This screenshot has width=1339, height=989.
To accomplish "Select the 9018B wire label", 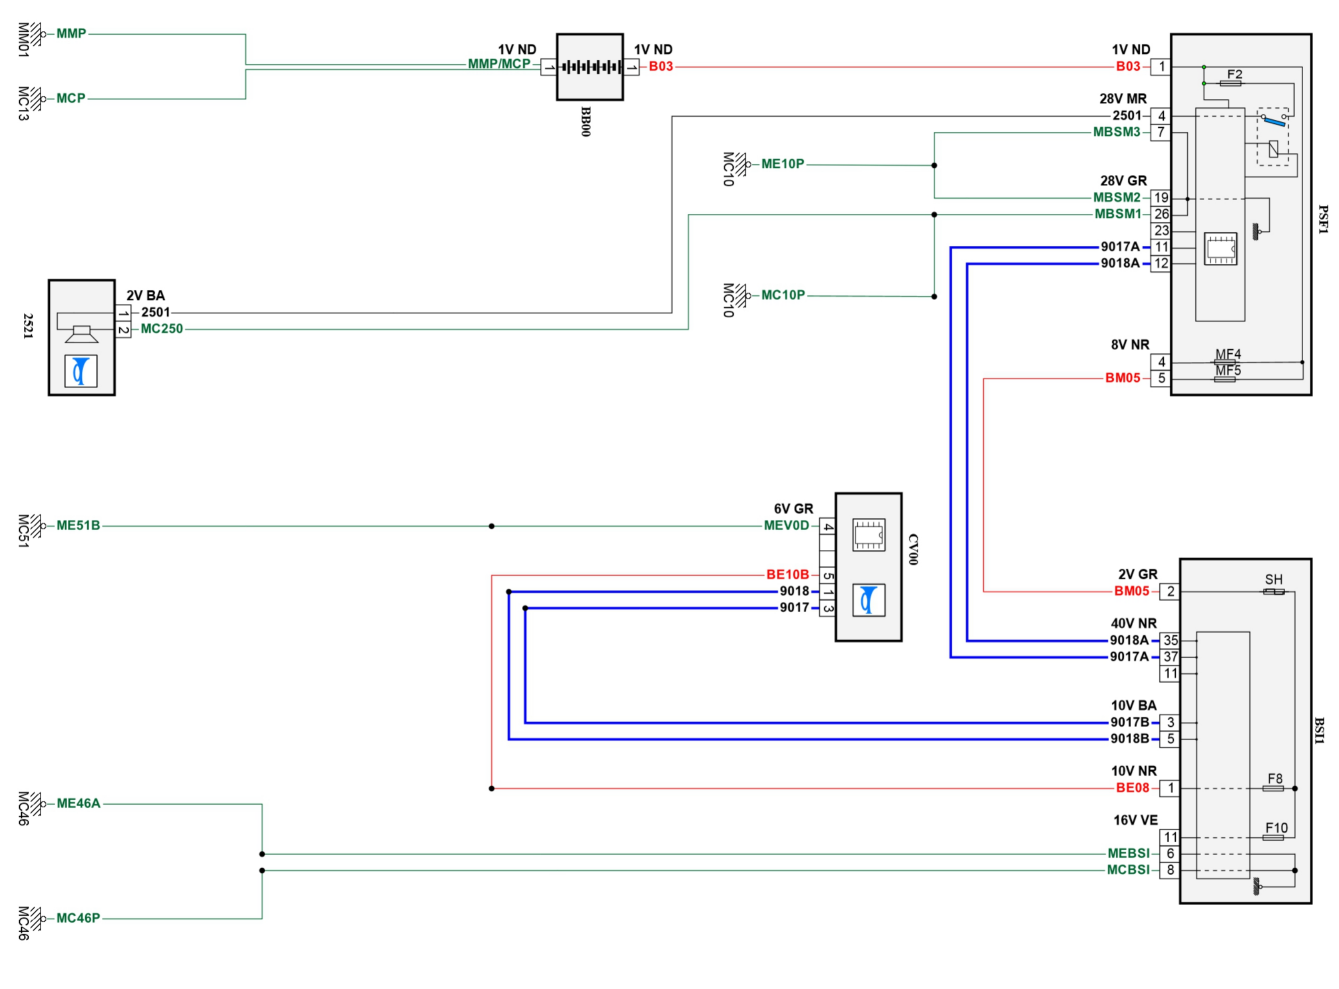I will pyautogui.click(x=1129, y=739).
